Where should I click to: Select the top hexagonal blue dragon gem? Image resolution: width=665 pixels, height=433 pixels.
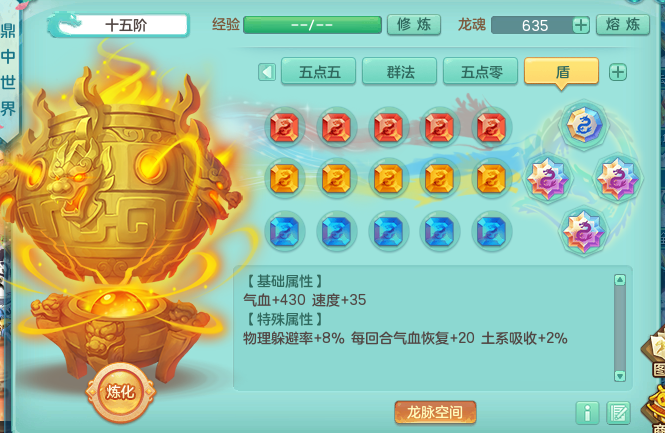(x=584, y=125)
